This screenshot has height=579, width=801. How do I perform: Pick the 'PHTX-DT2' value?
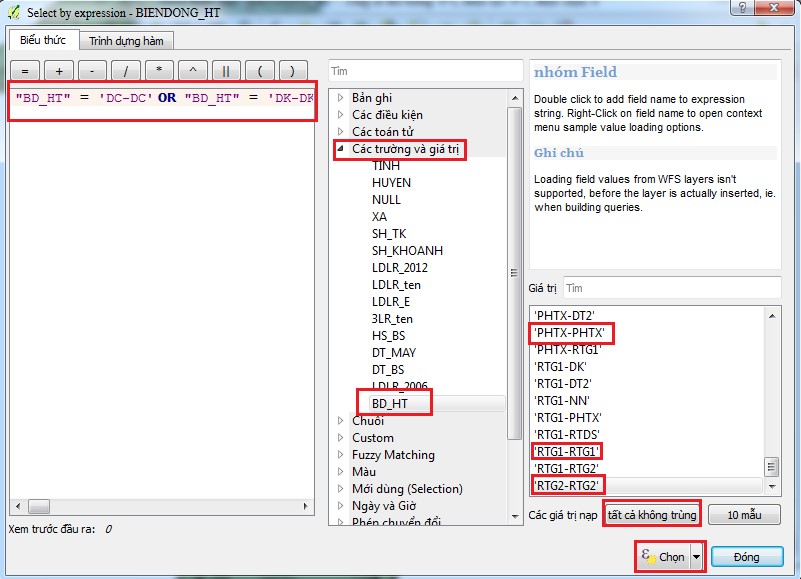(x=564, y=315)
